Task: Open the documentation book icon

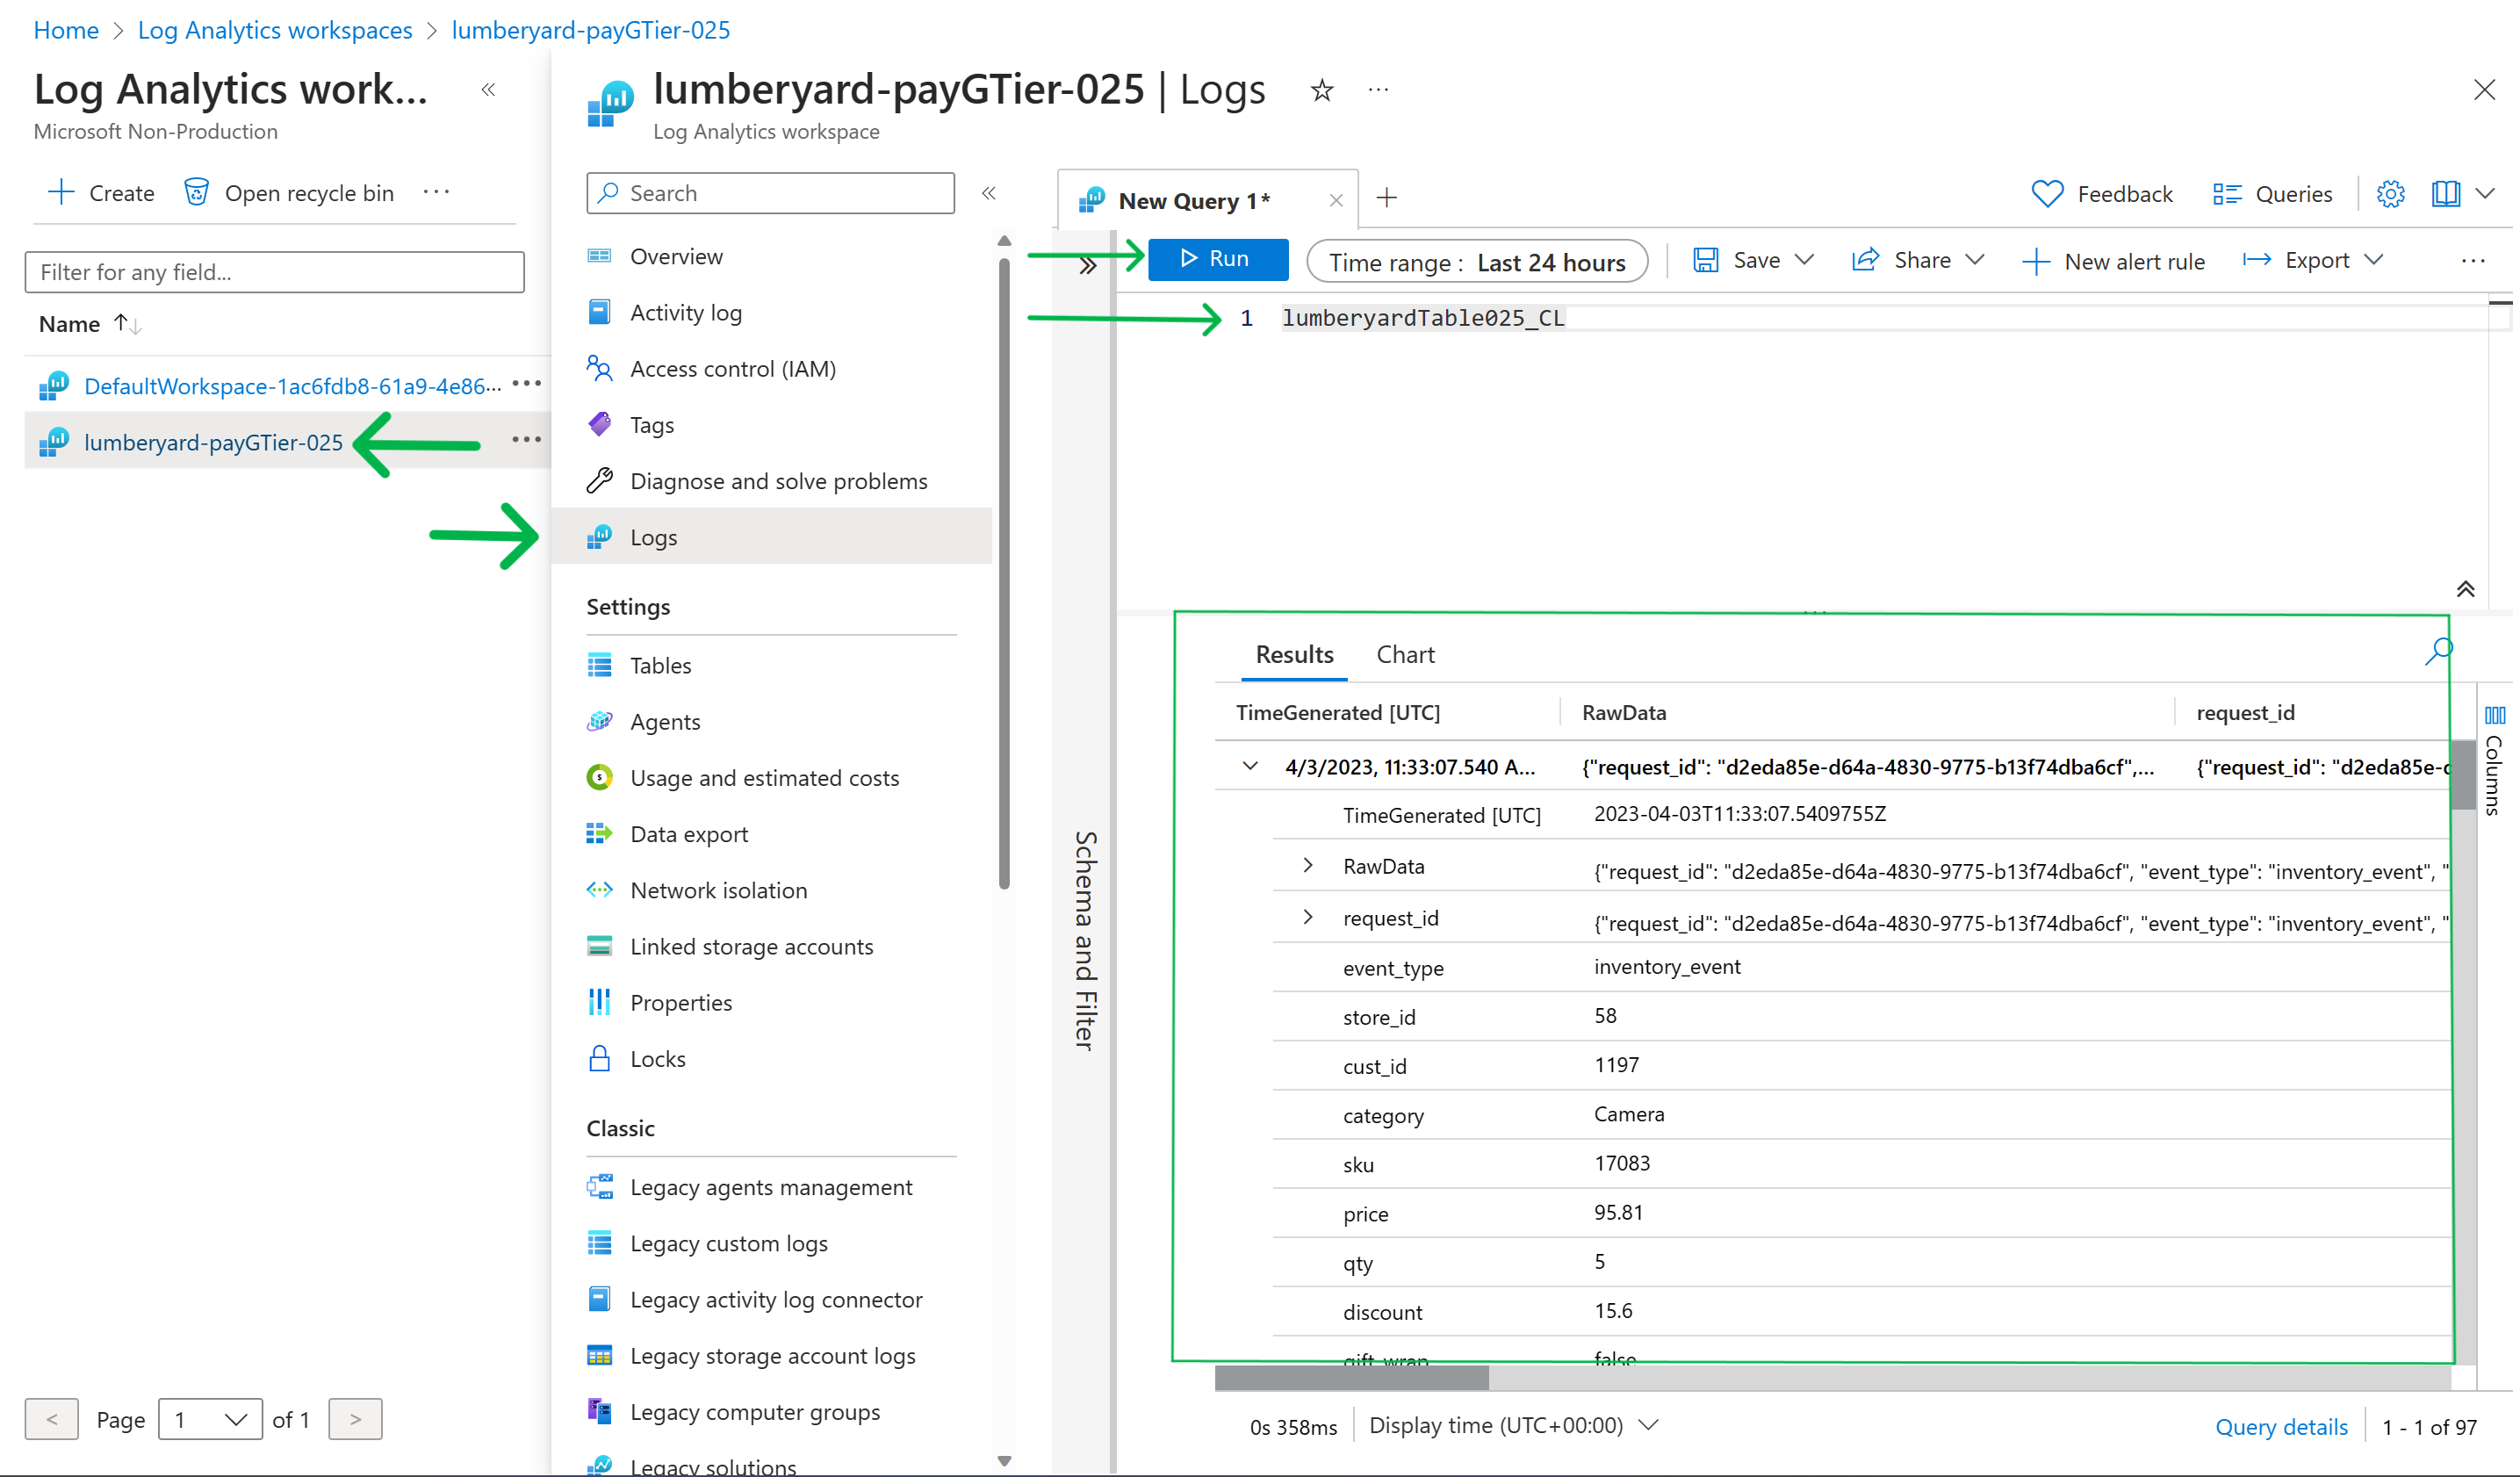Action: 2445,194
